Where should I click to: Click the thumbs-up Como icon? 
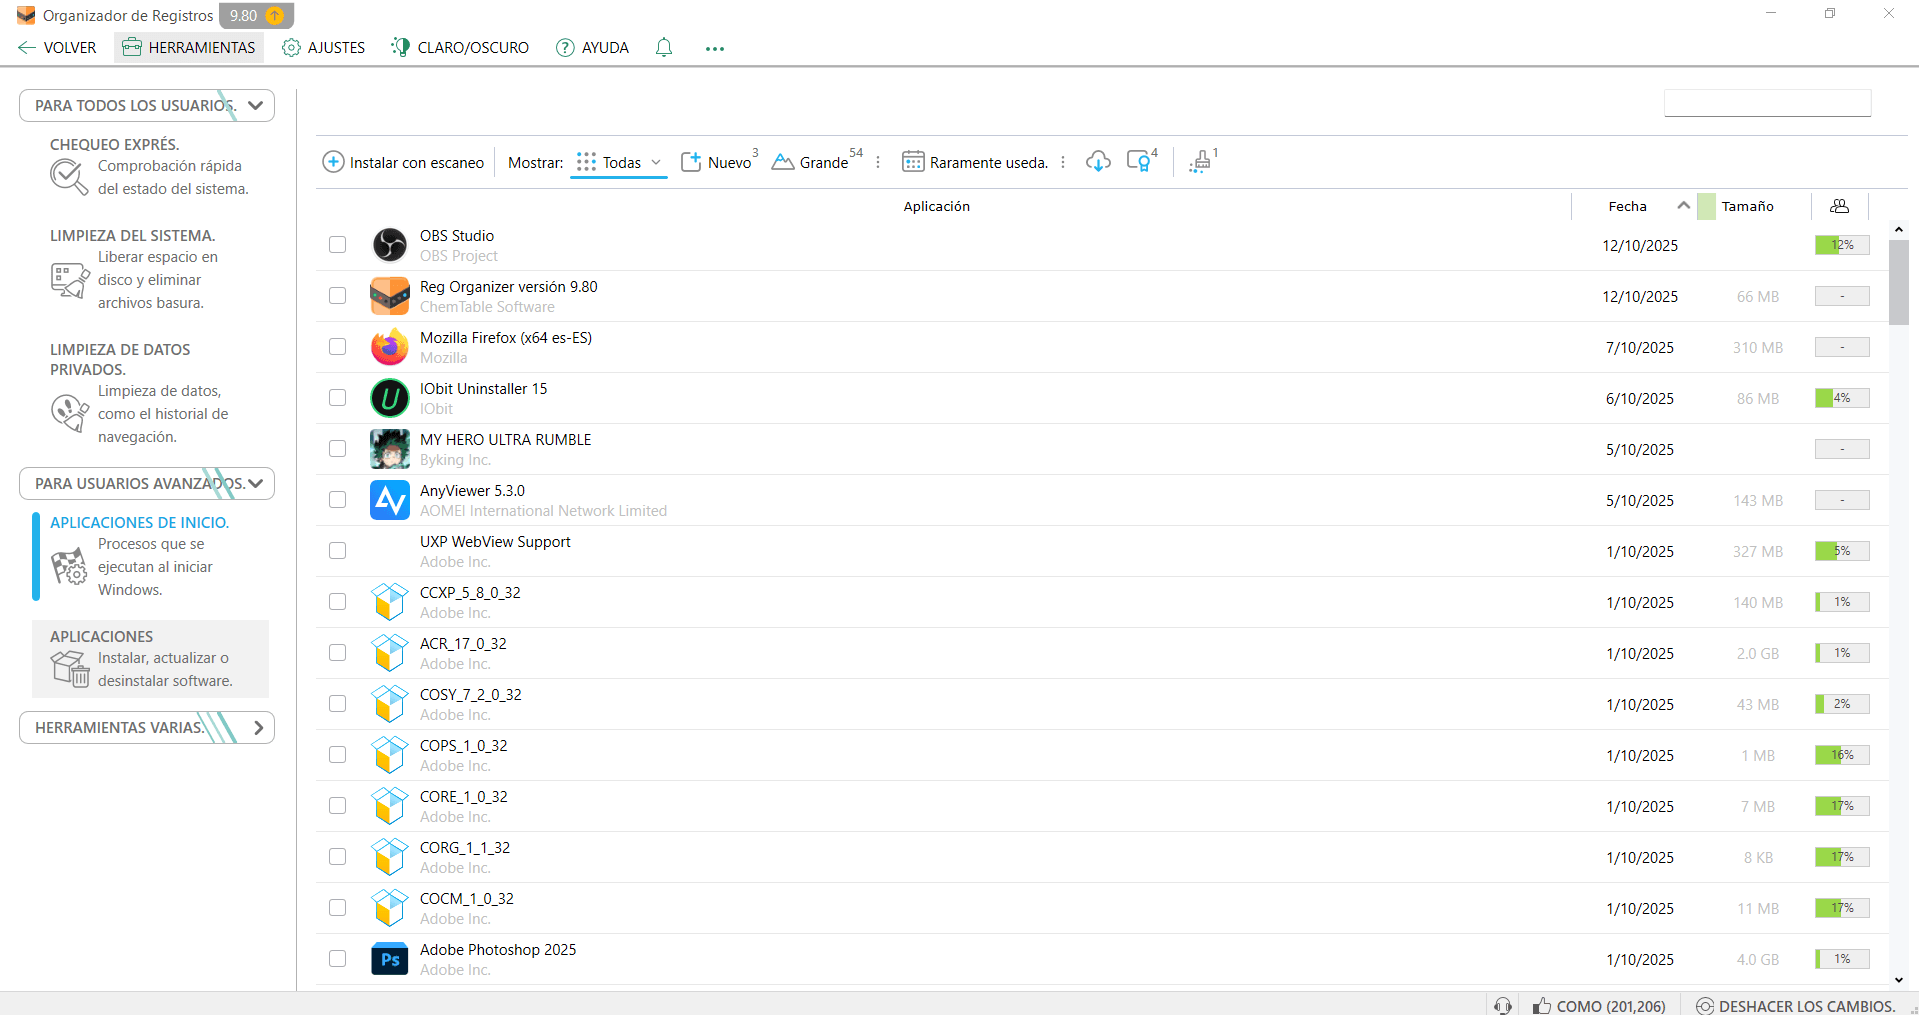1542,1006
